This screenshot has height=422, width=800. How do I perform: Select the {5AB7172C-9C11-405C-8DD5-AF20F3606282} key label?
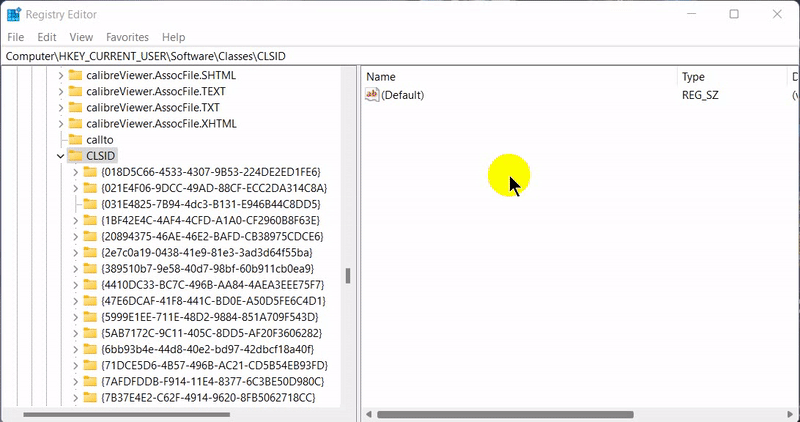[x=212, y=333]
